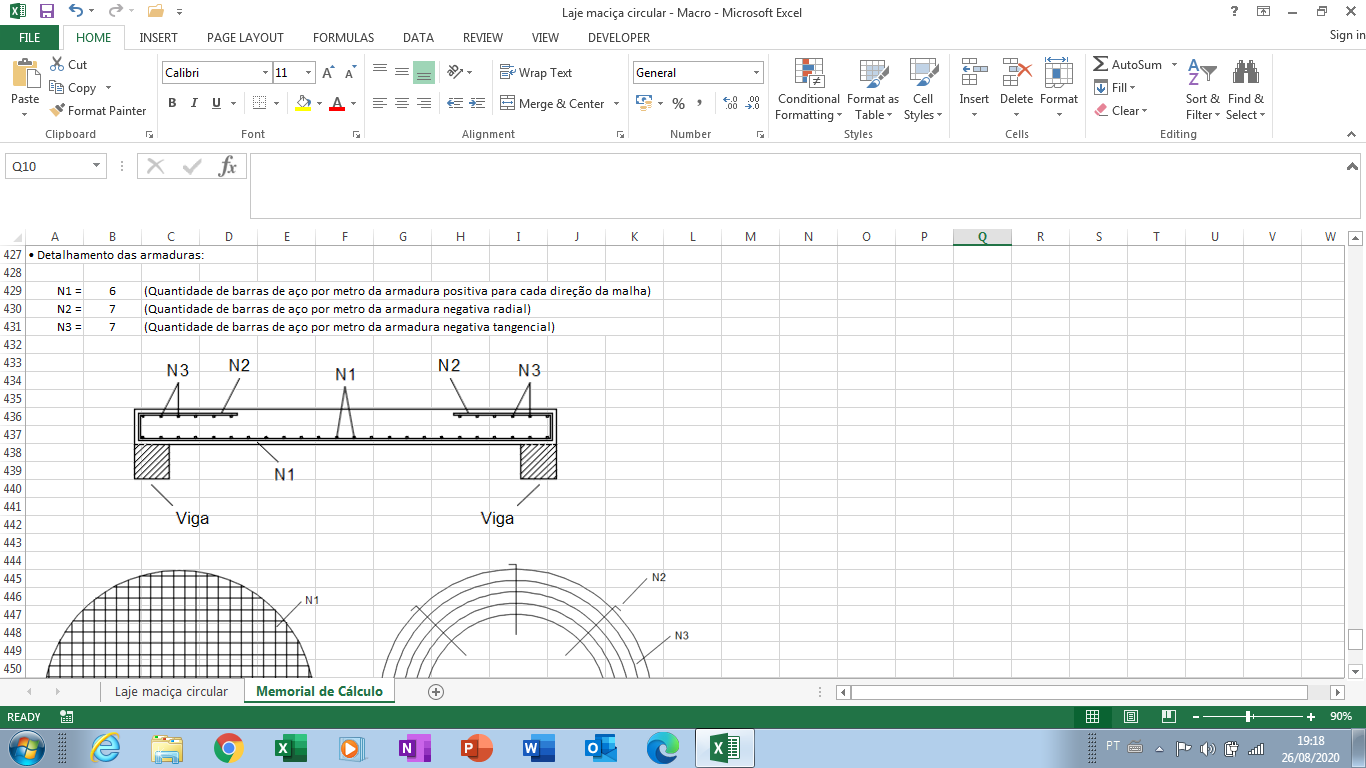
Task: Open the AutoSum dropdown arrow
Action: [1175, 65]
